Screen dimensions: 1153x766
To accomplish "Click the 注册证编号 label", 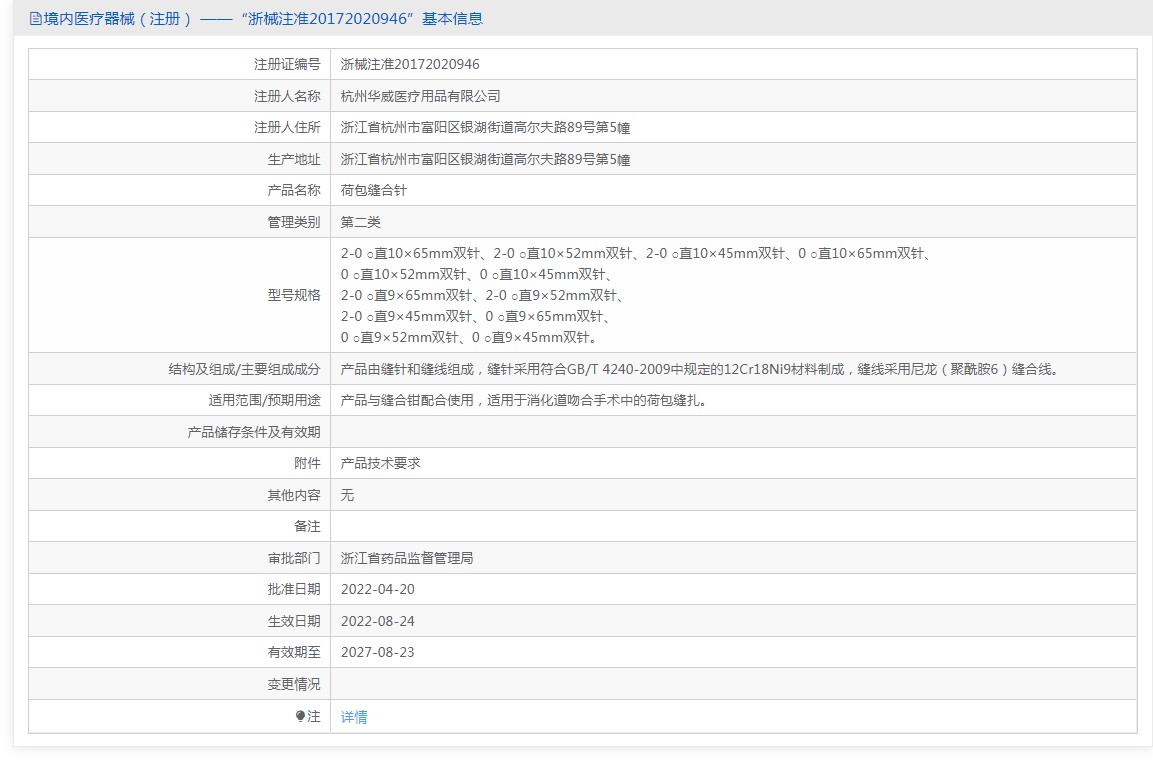I will [288, 65].
